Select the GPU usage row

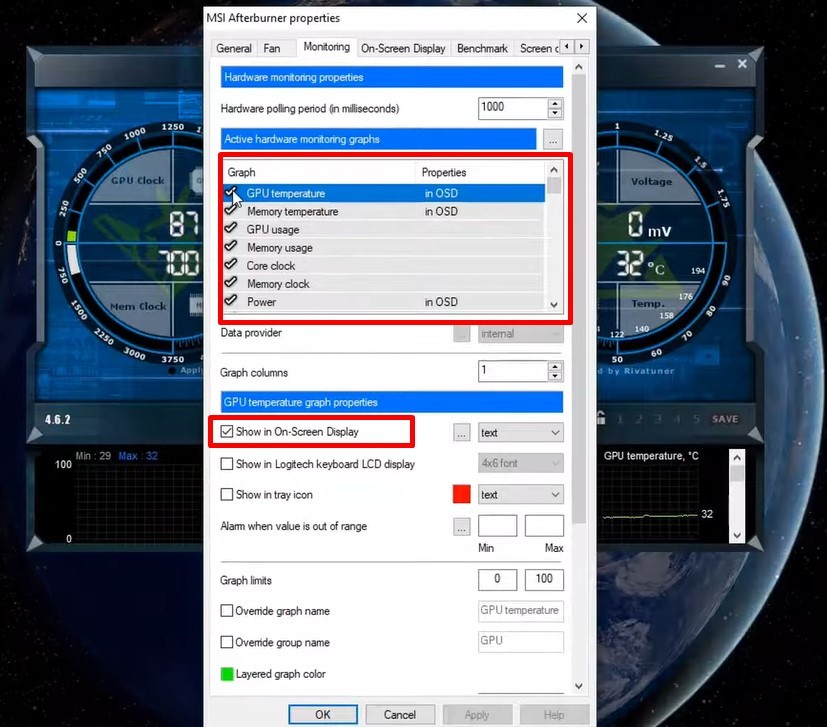[x=384, y=229]
